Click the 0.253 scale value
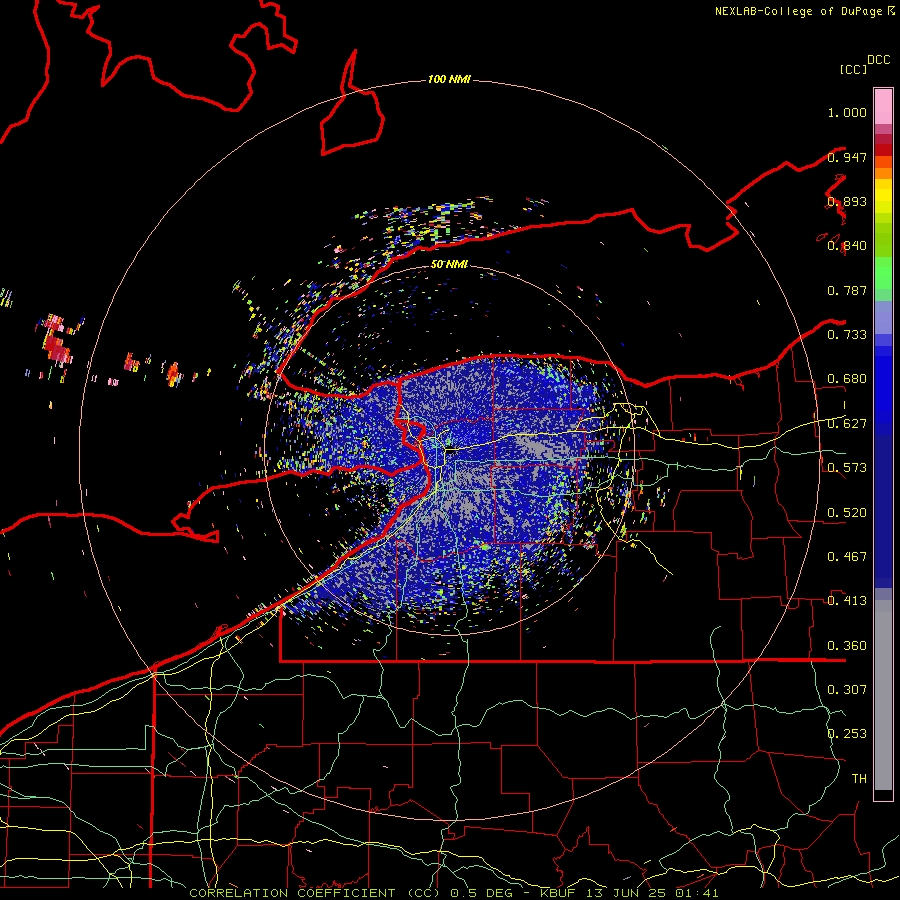The image size is (900, 900). (x=847, y=734)
